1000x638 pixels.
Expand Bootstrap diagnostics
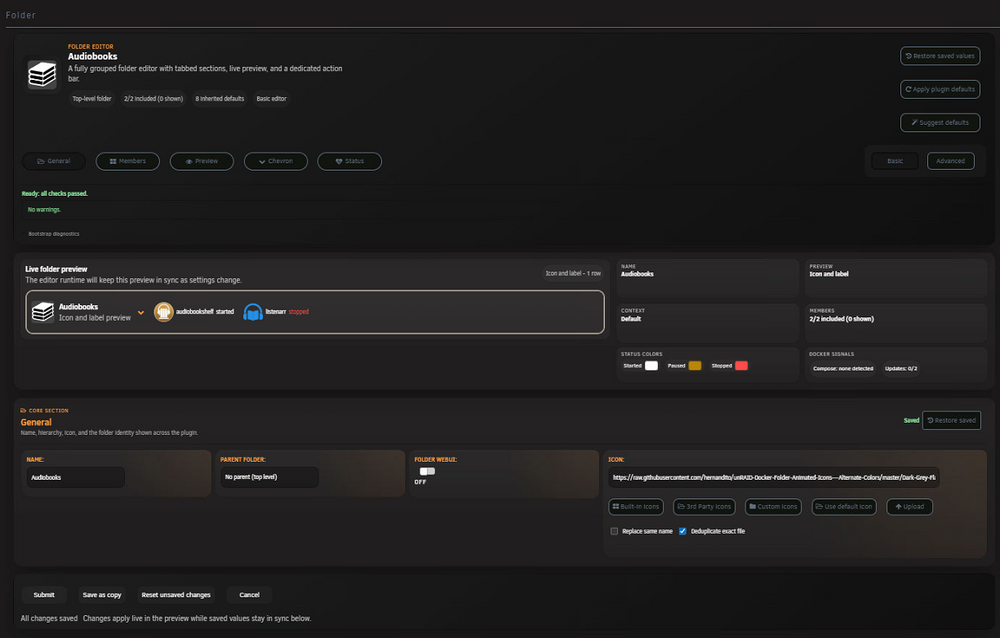coord(54,234)
